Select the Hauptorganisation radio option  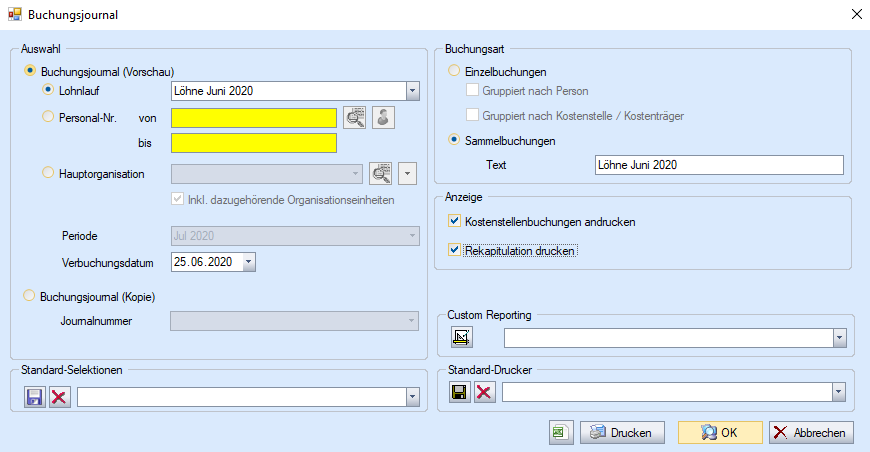48,173
